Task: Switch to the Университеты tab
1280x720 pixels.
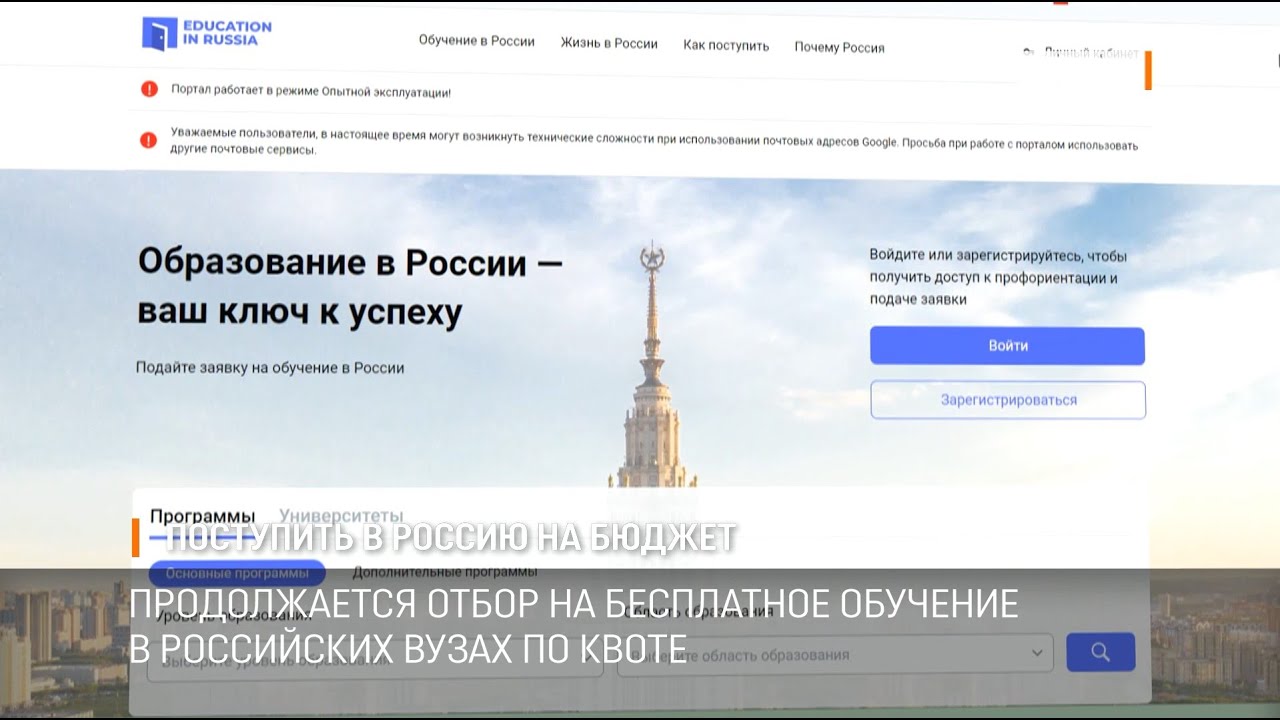Action: tap(341, 516)
